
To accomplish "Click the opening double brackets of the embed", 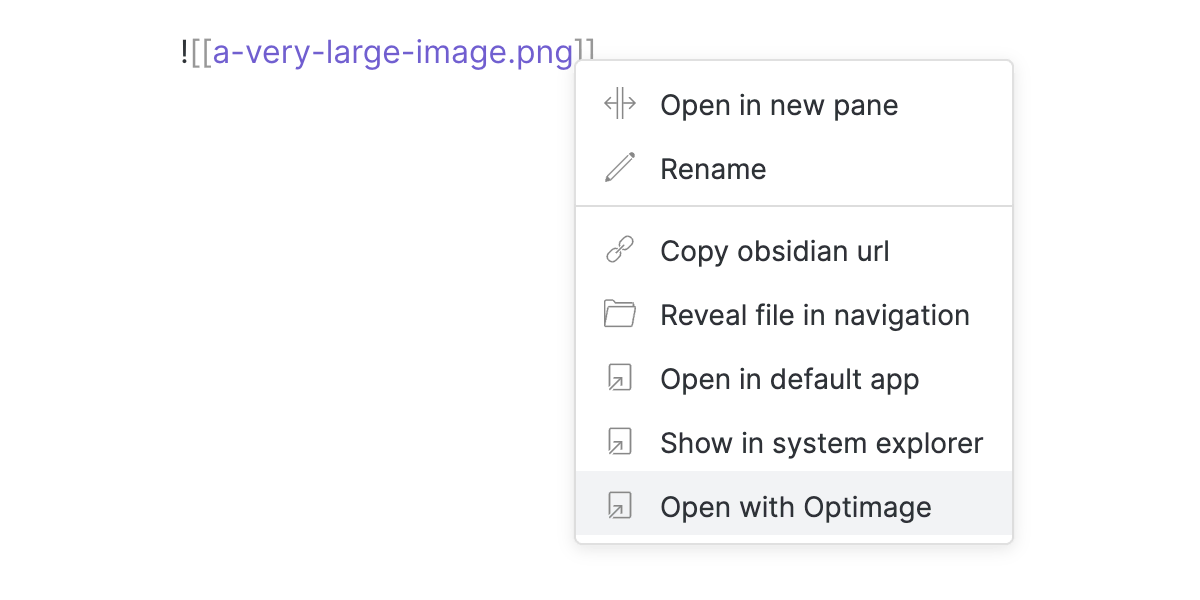I will coord(203,52).
